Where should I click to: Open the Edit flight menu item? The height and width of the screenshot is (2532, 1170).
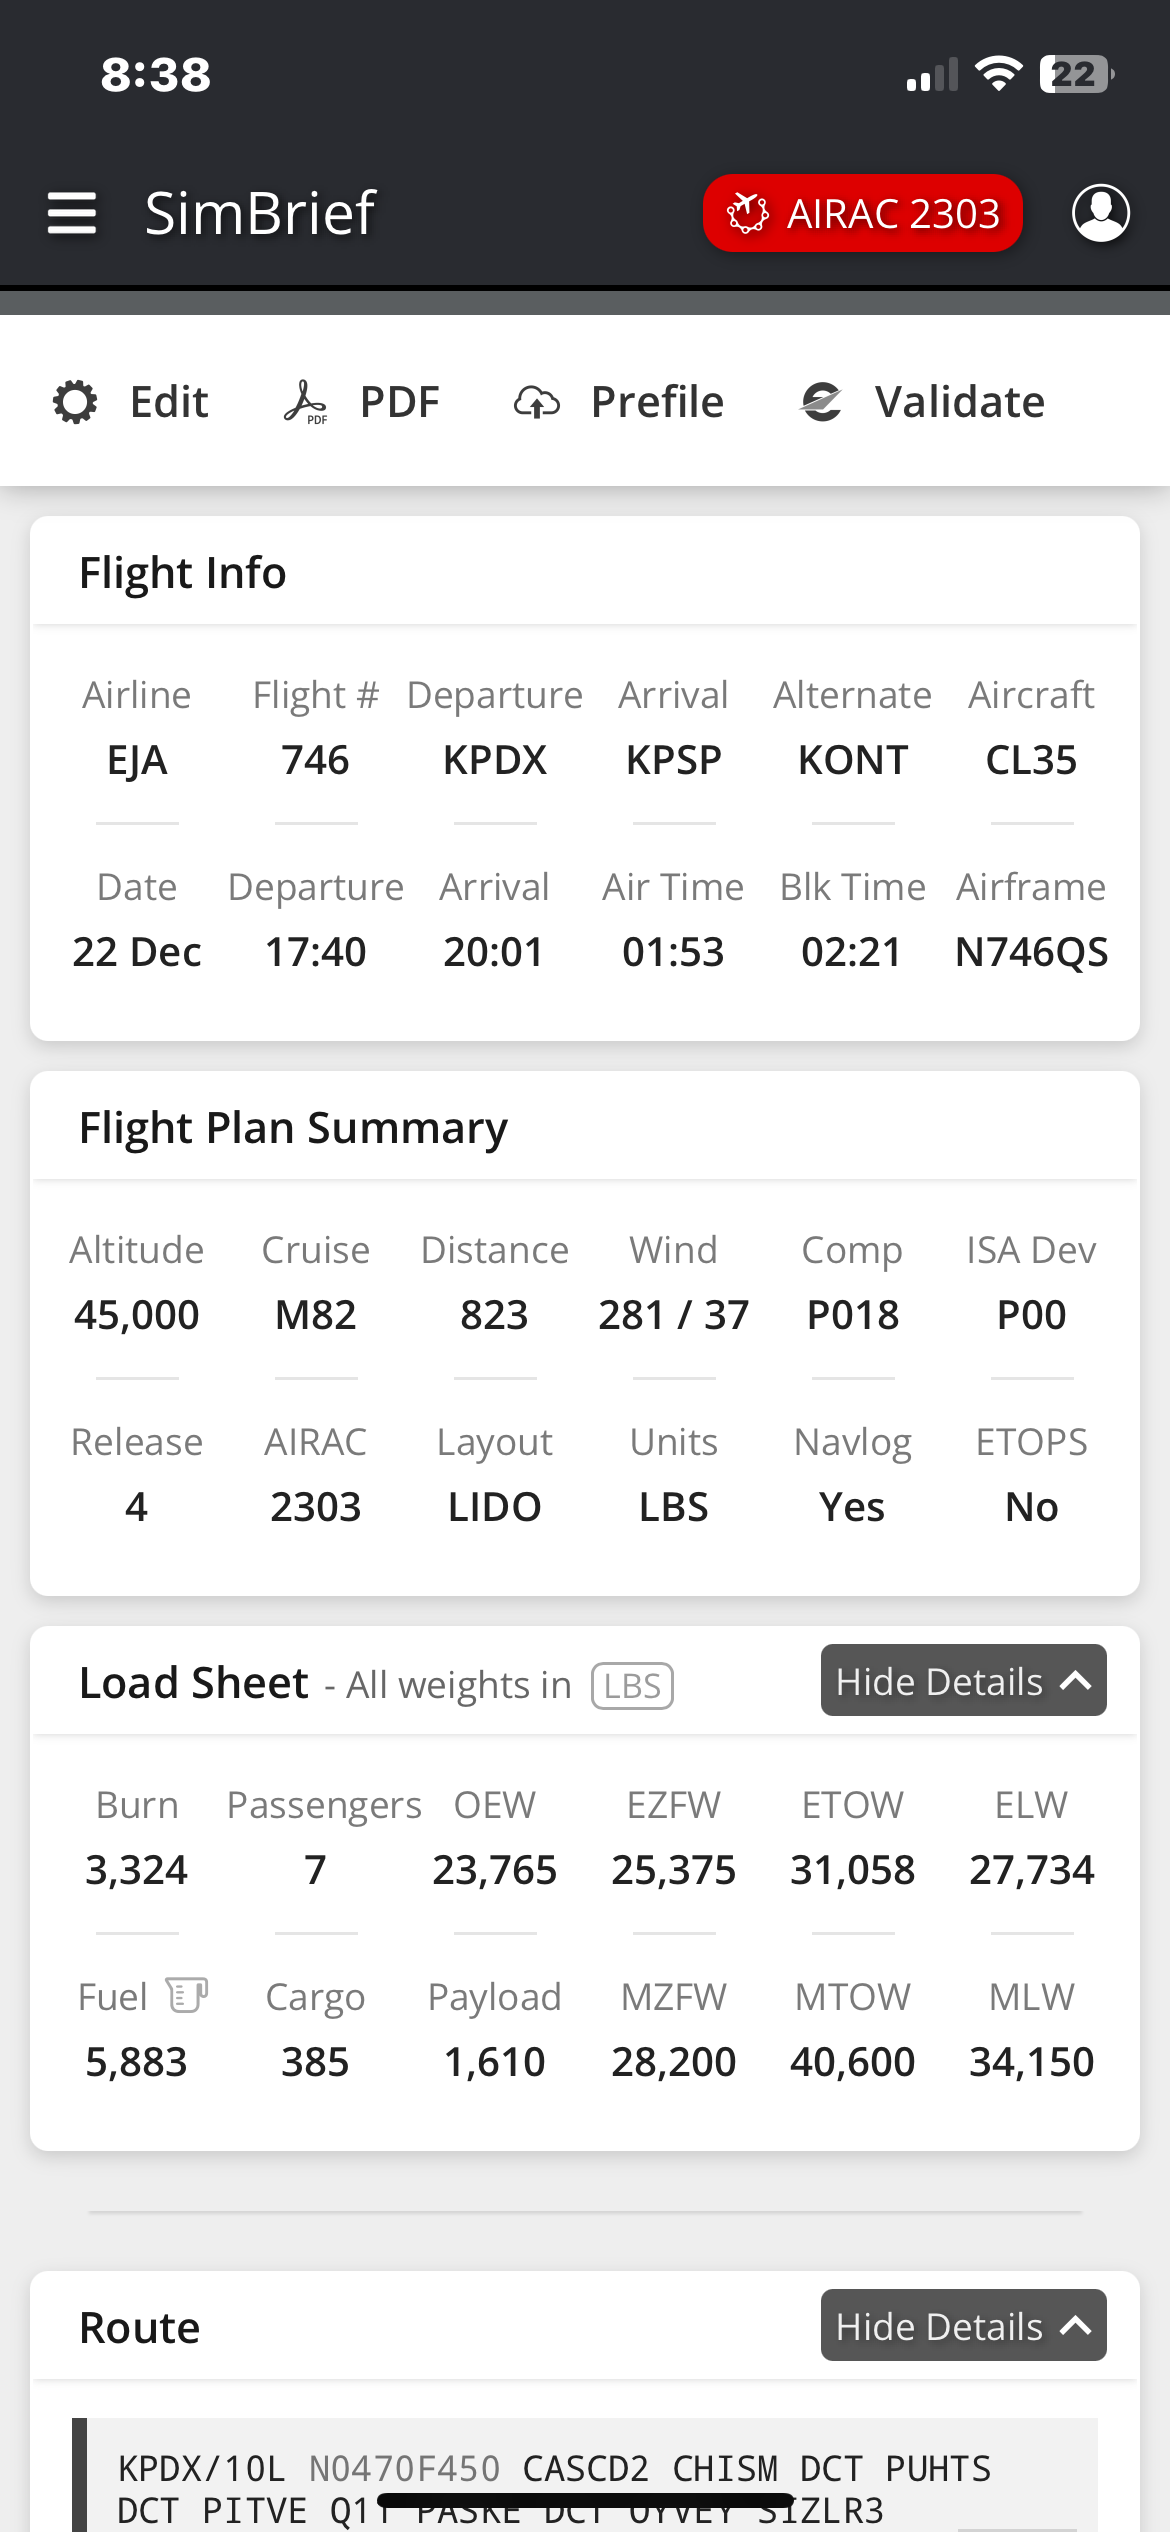[169, 402]
